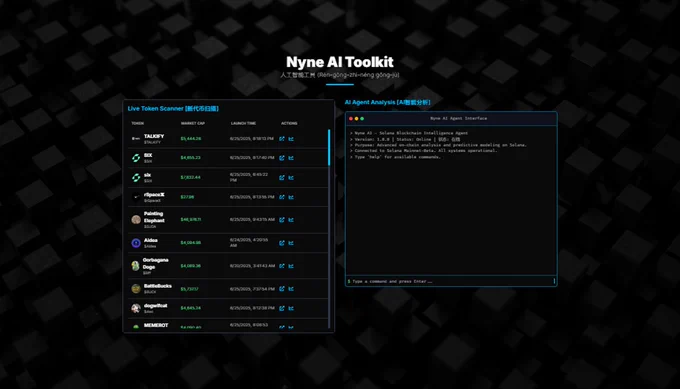
Task: Click the Actions column header
Action: point(289,123)
